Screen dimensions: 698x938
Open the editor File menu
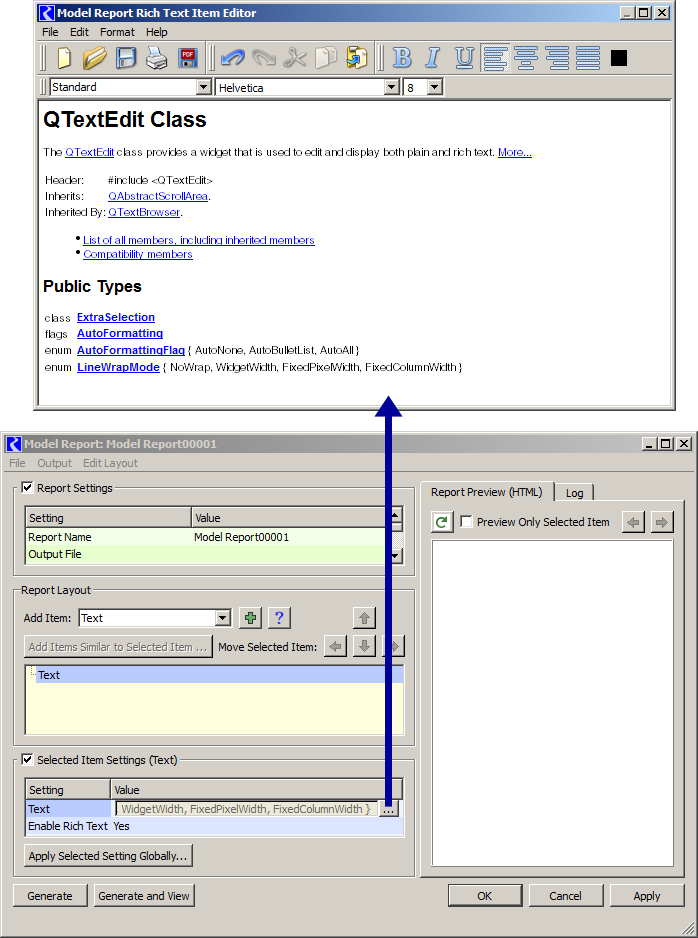[50, 32]
